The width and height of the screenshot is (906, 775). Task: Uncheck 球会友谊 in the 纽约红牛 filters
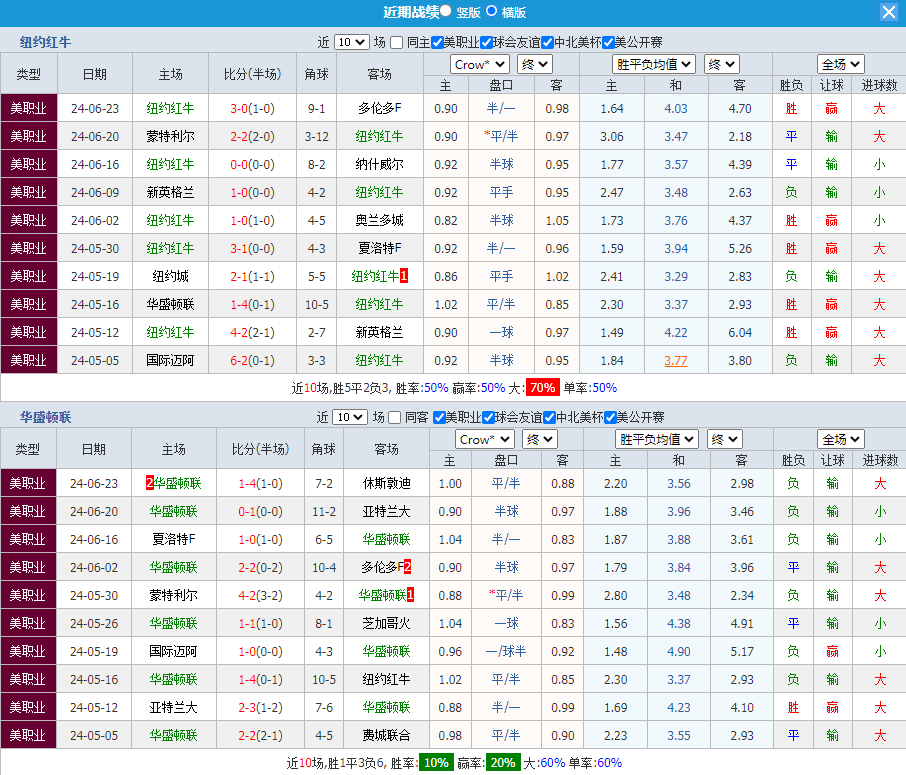coord(487,43)
